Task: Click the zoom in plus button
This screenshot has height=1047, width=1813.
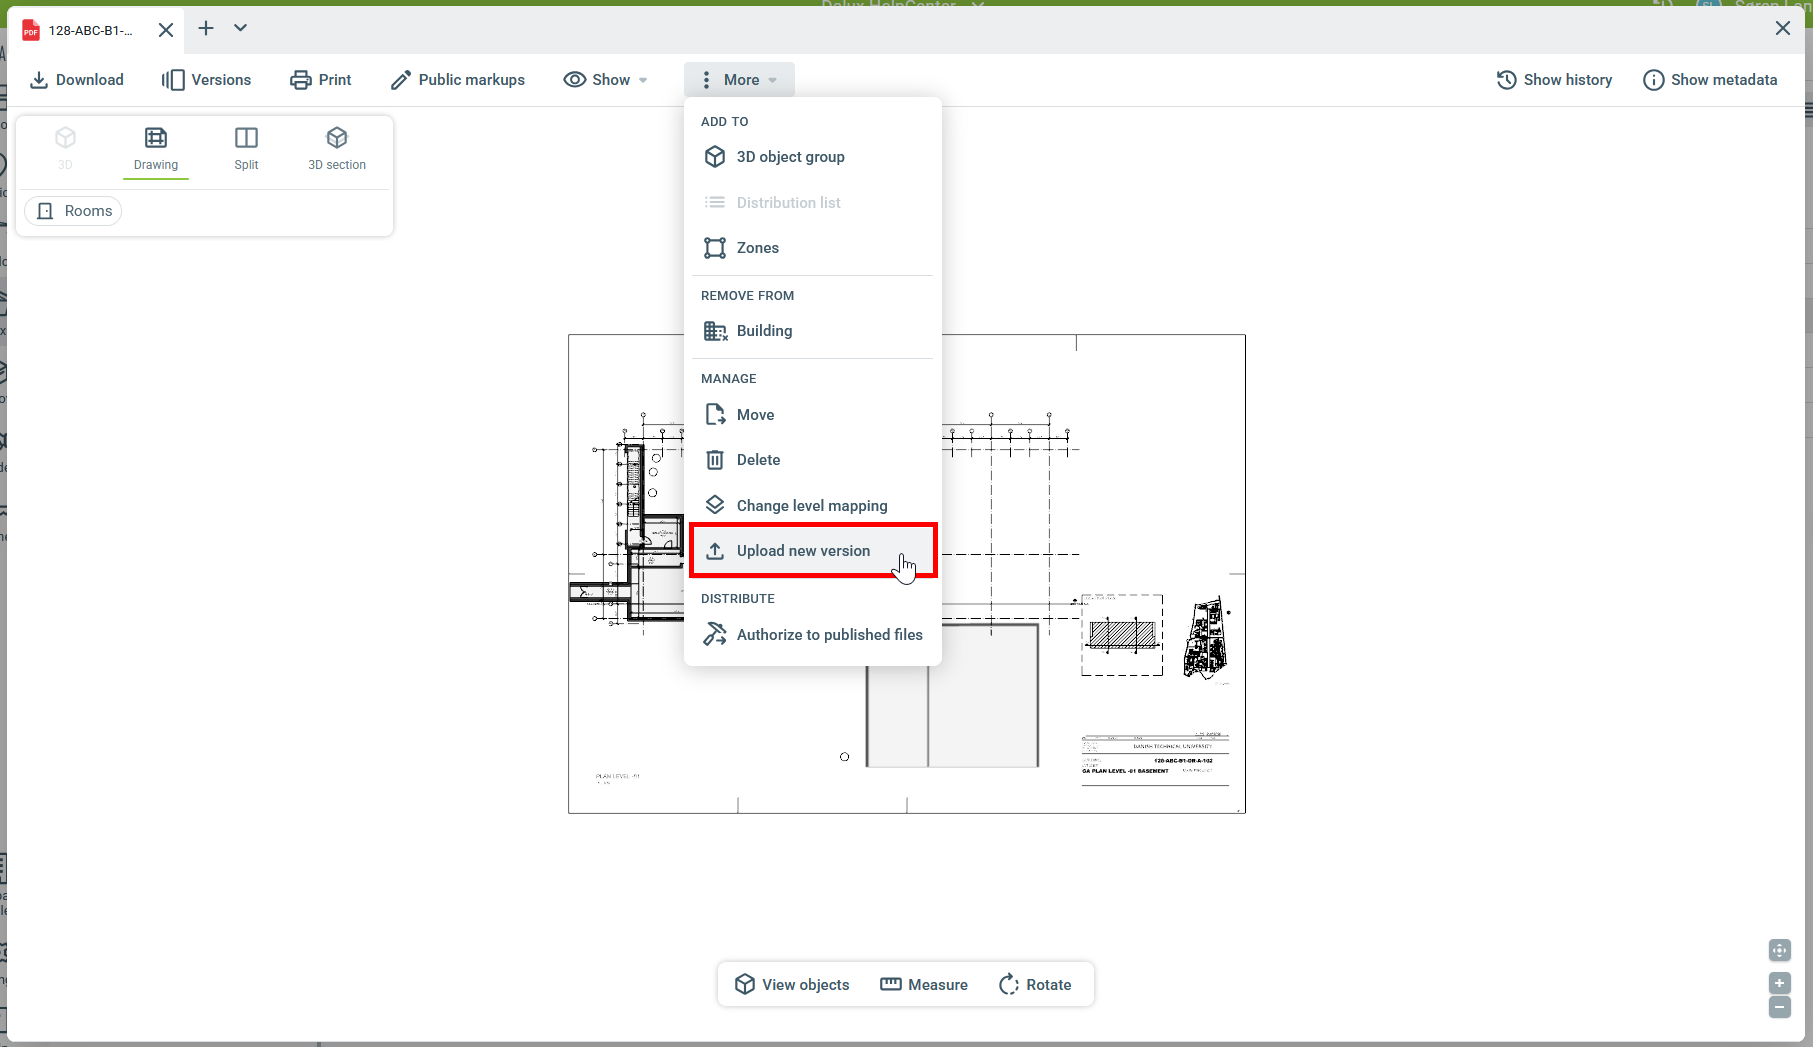Action: (1779, 983)
